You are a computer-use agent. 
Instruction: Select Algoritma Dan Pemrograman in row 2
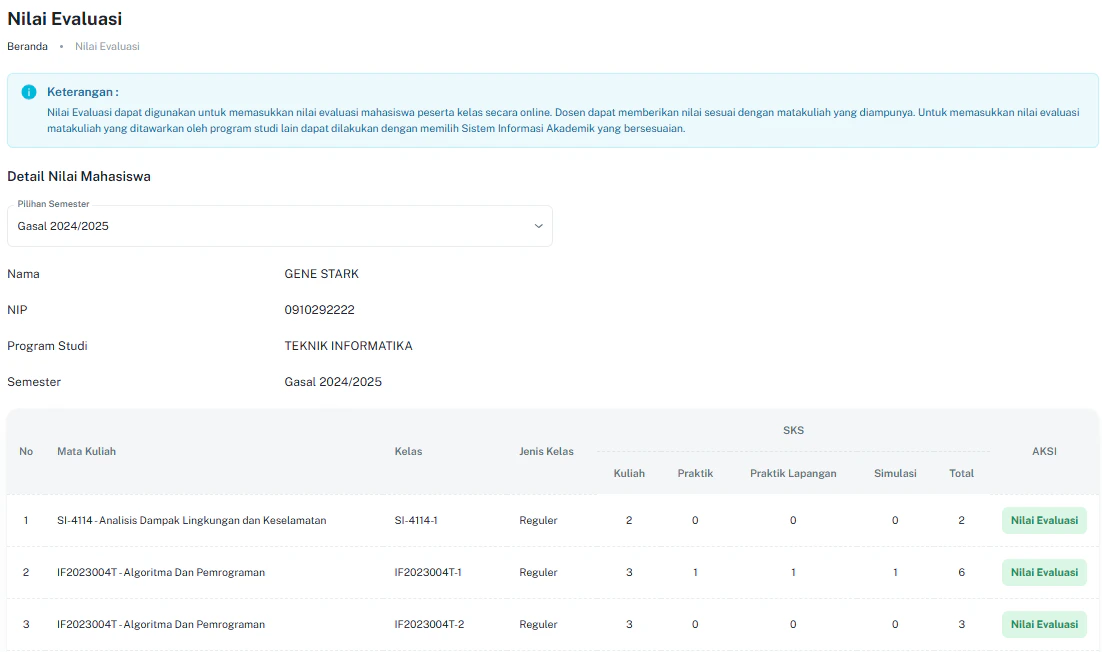pos(161,573)
